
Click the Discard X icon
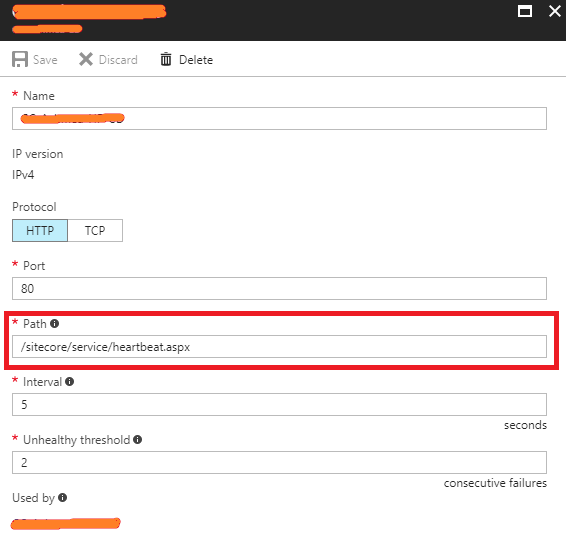(x=86, y=59)
